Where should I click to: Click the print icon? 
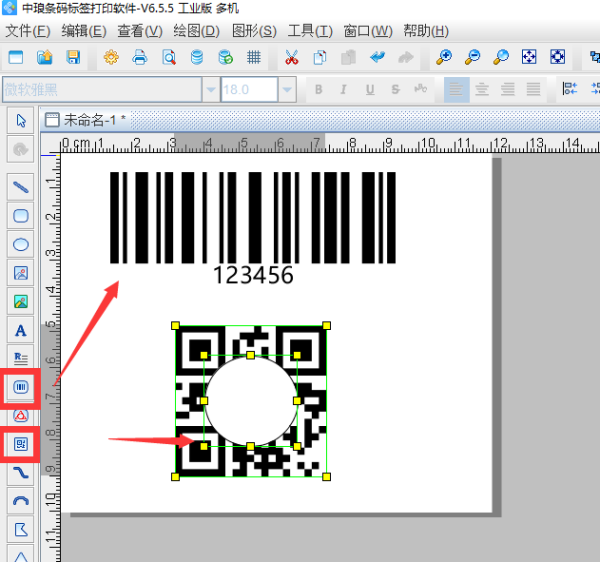140,57
